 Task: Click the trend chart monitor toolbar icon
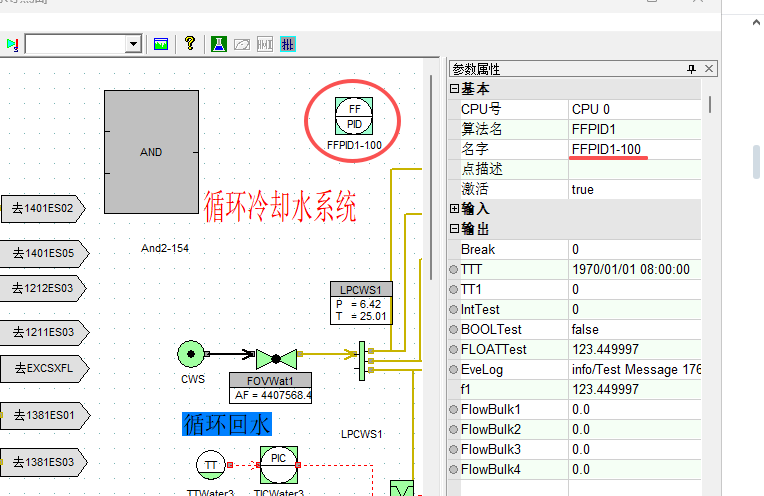[x=160, y=44]
